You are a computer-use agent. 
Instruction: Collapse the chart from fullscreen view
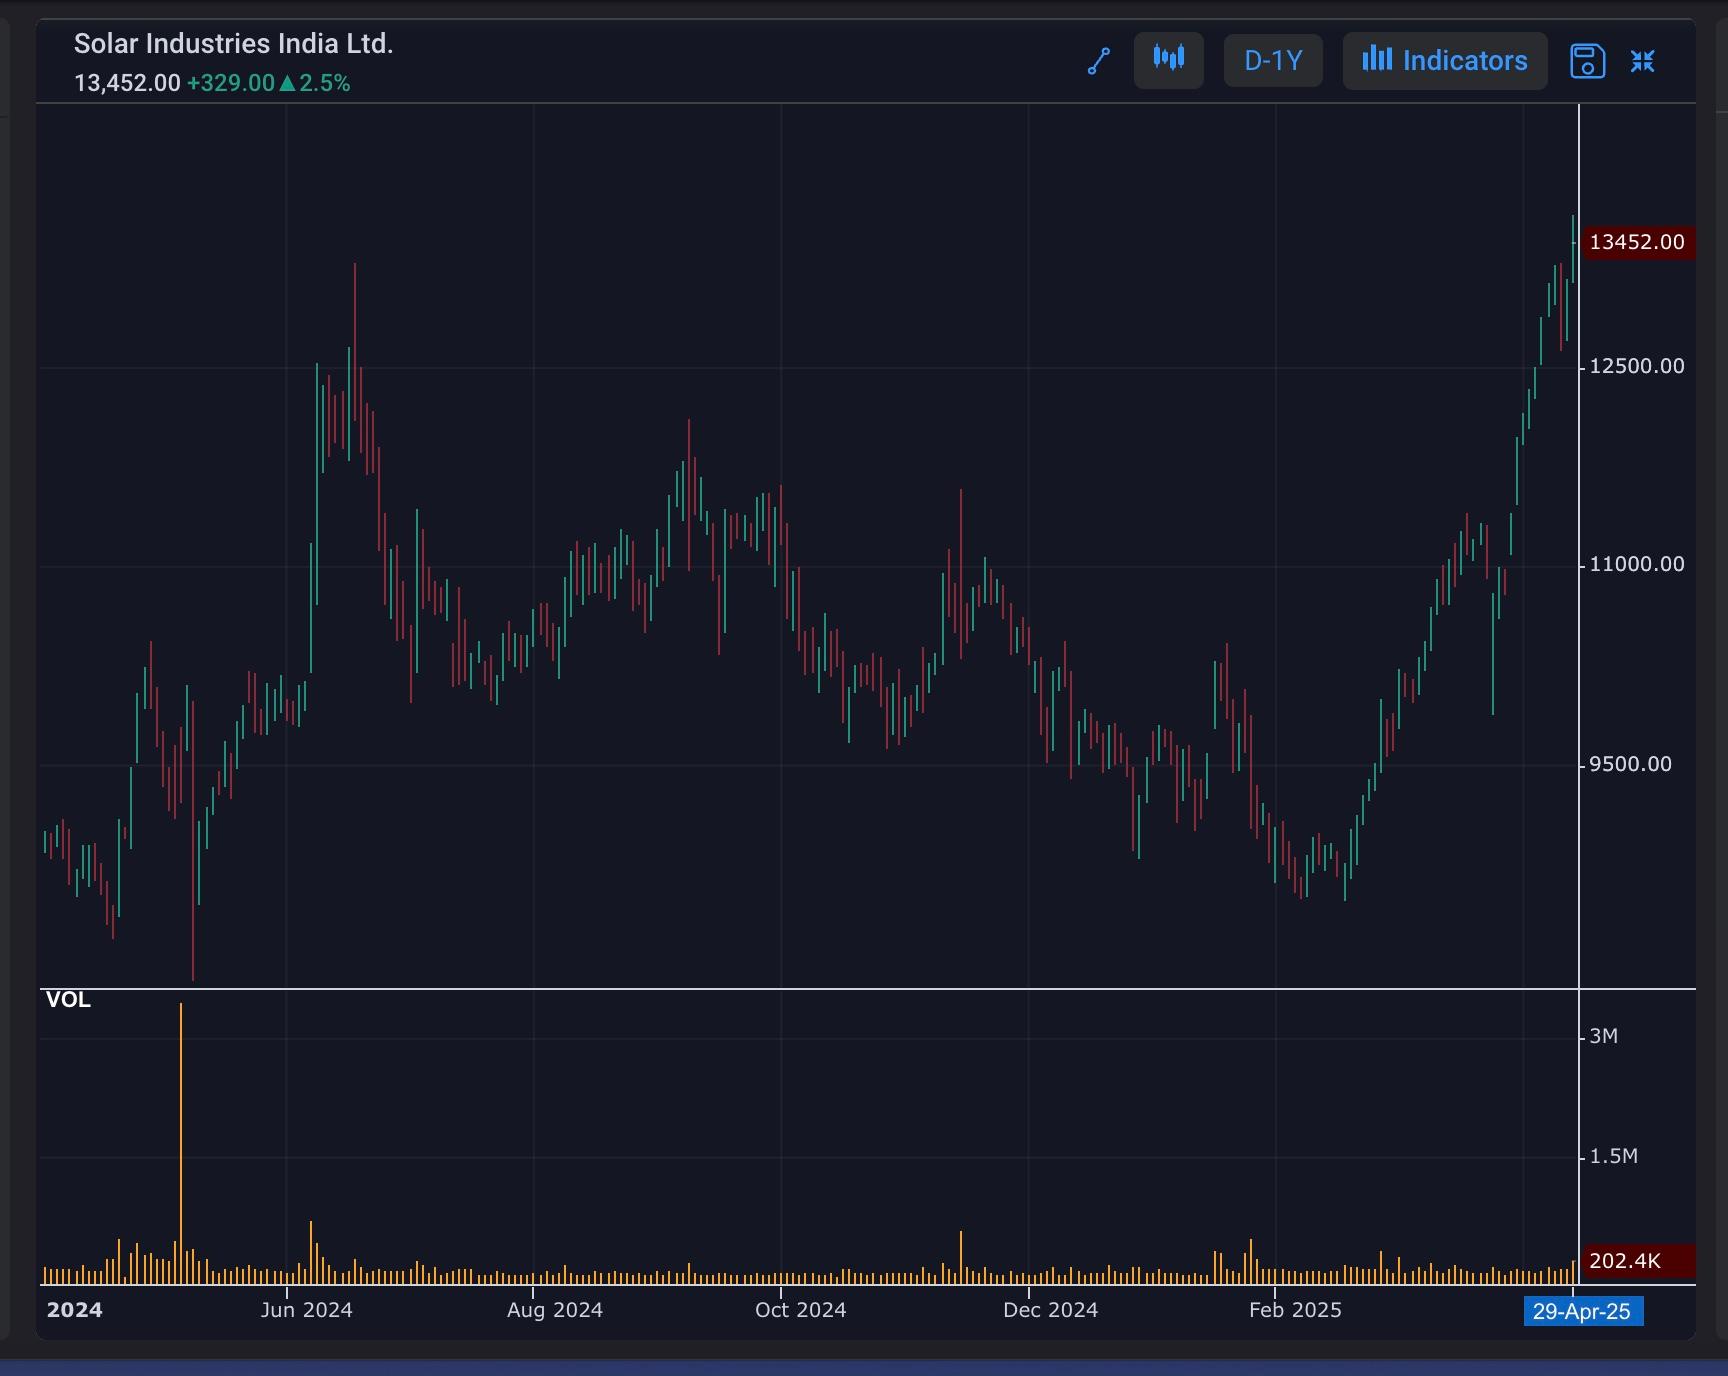point(1642,61)
